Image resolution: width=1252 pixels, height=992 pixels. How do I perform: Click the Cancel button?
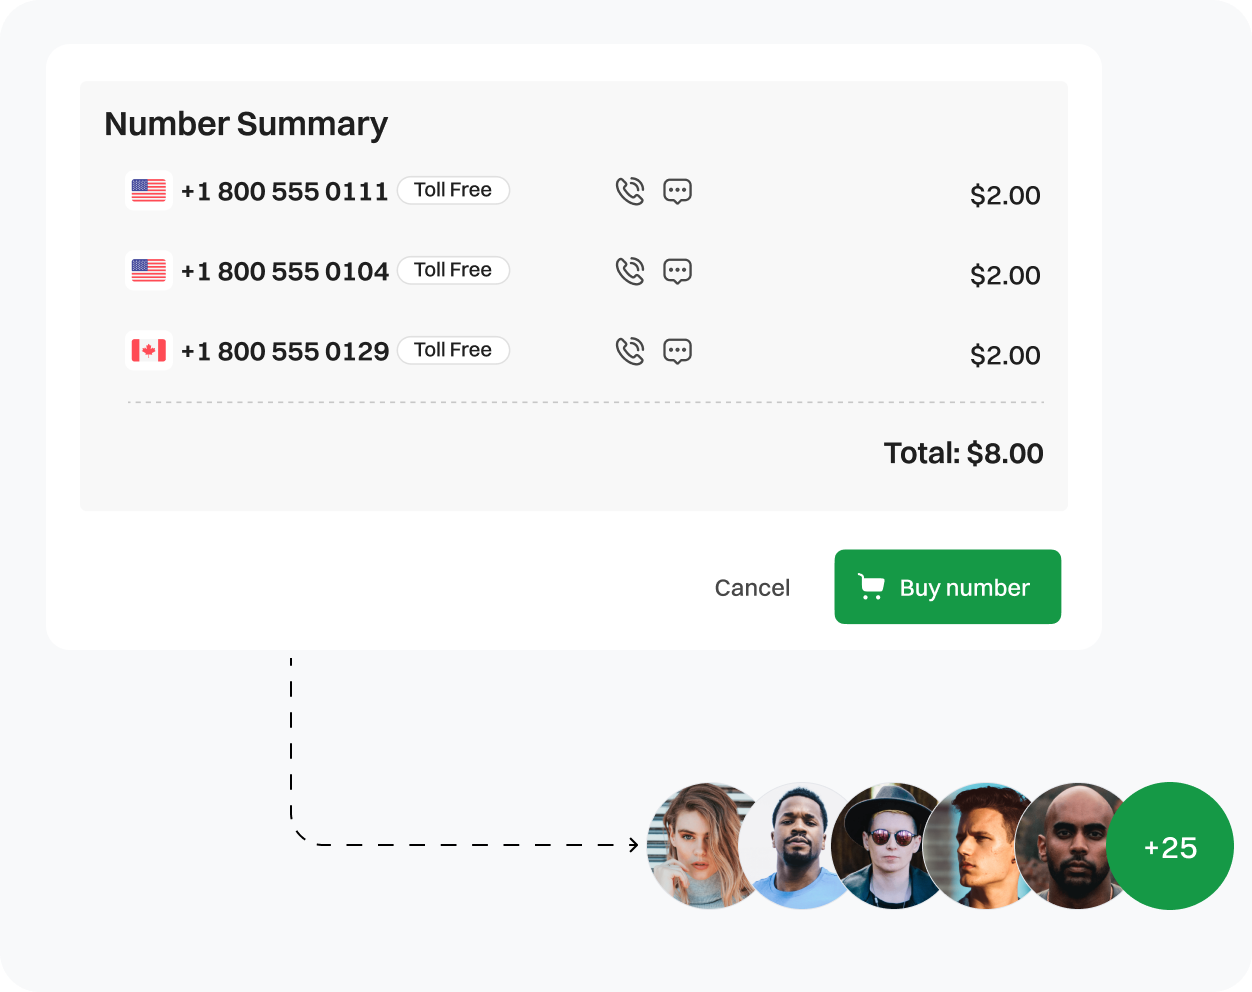click(752, 587)
